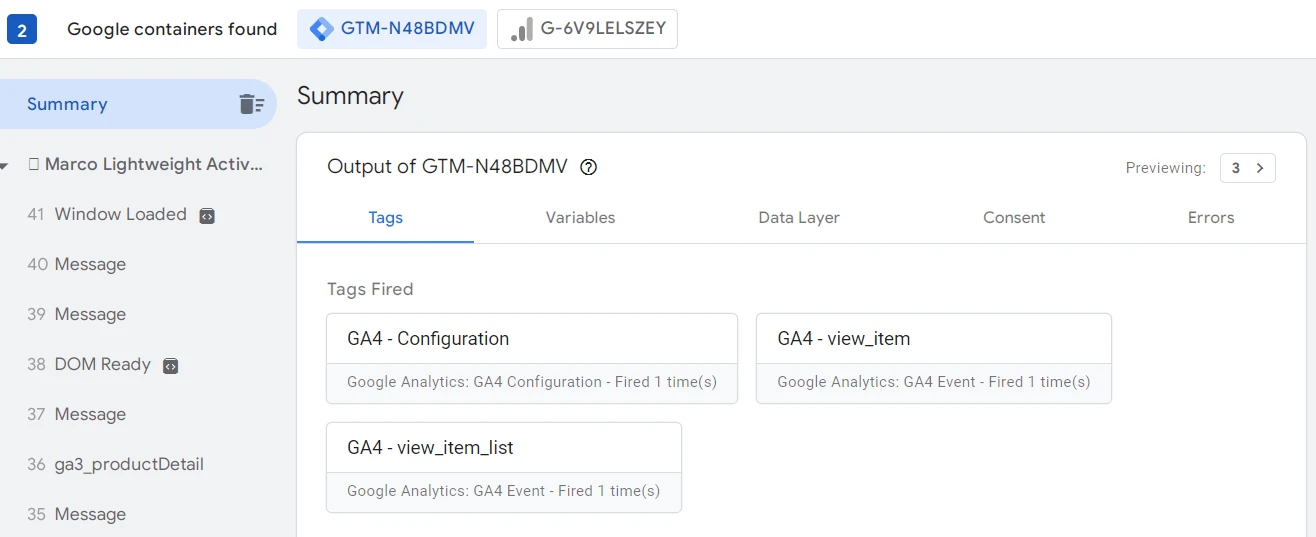Select the Summary item in sidebar
Viewport: 1316px width, 537px height.
click(67, 104)
